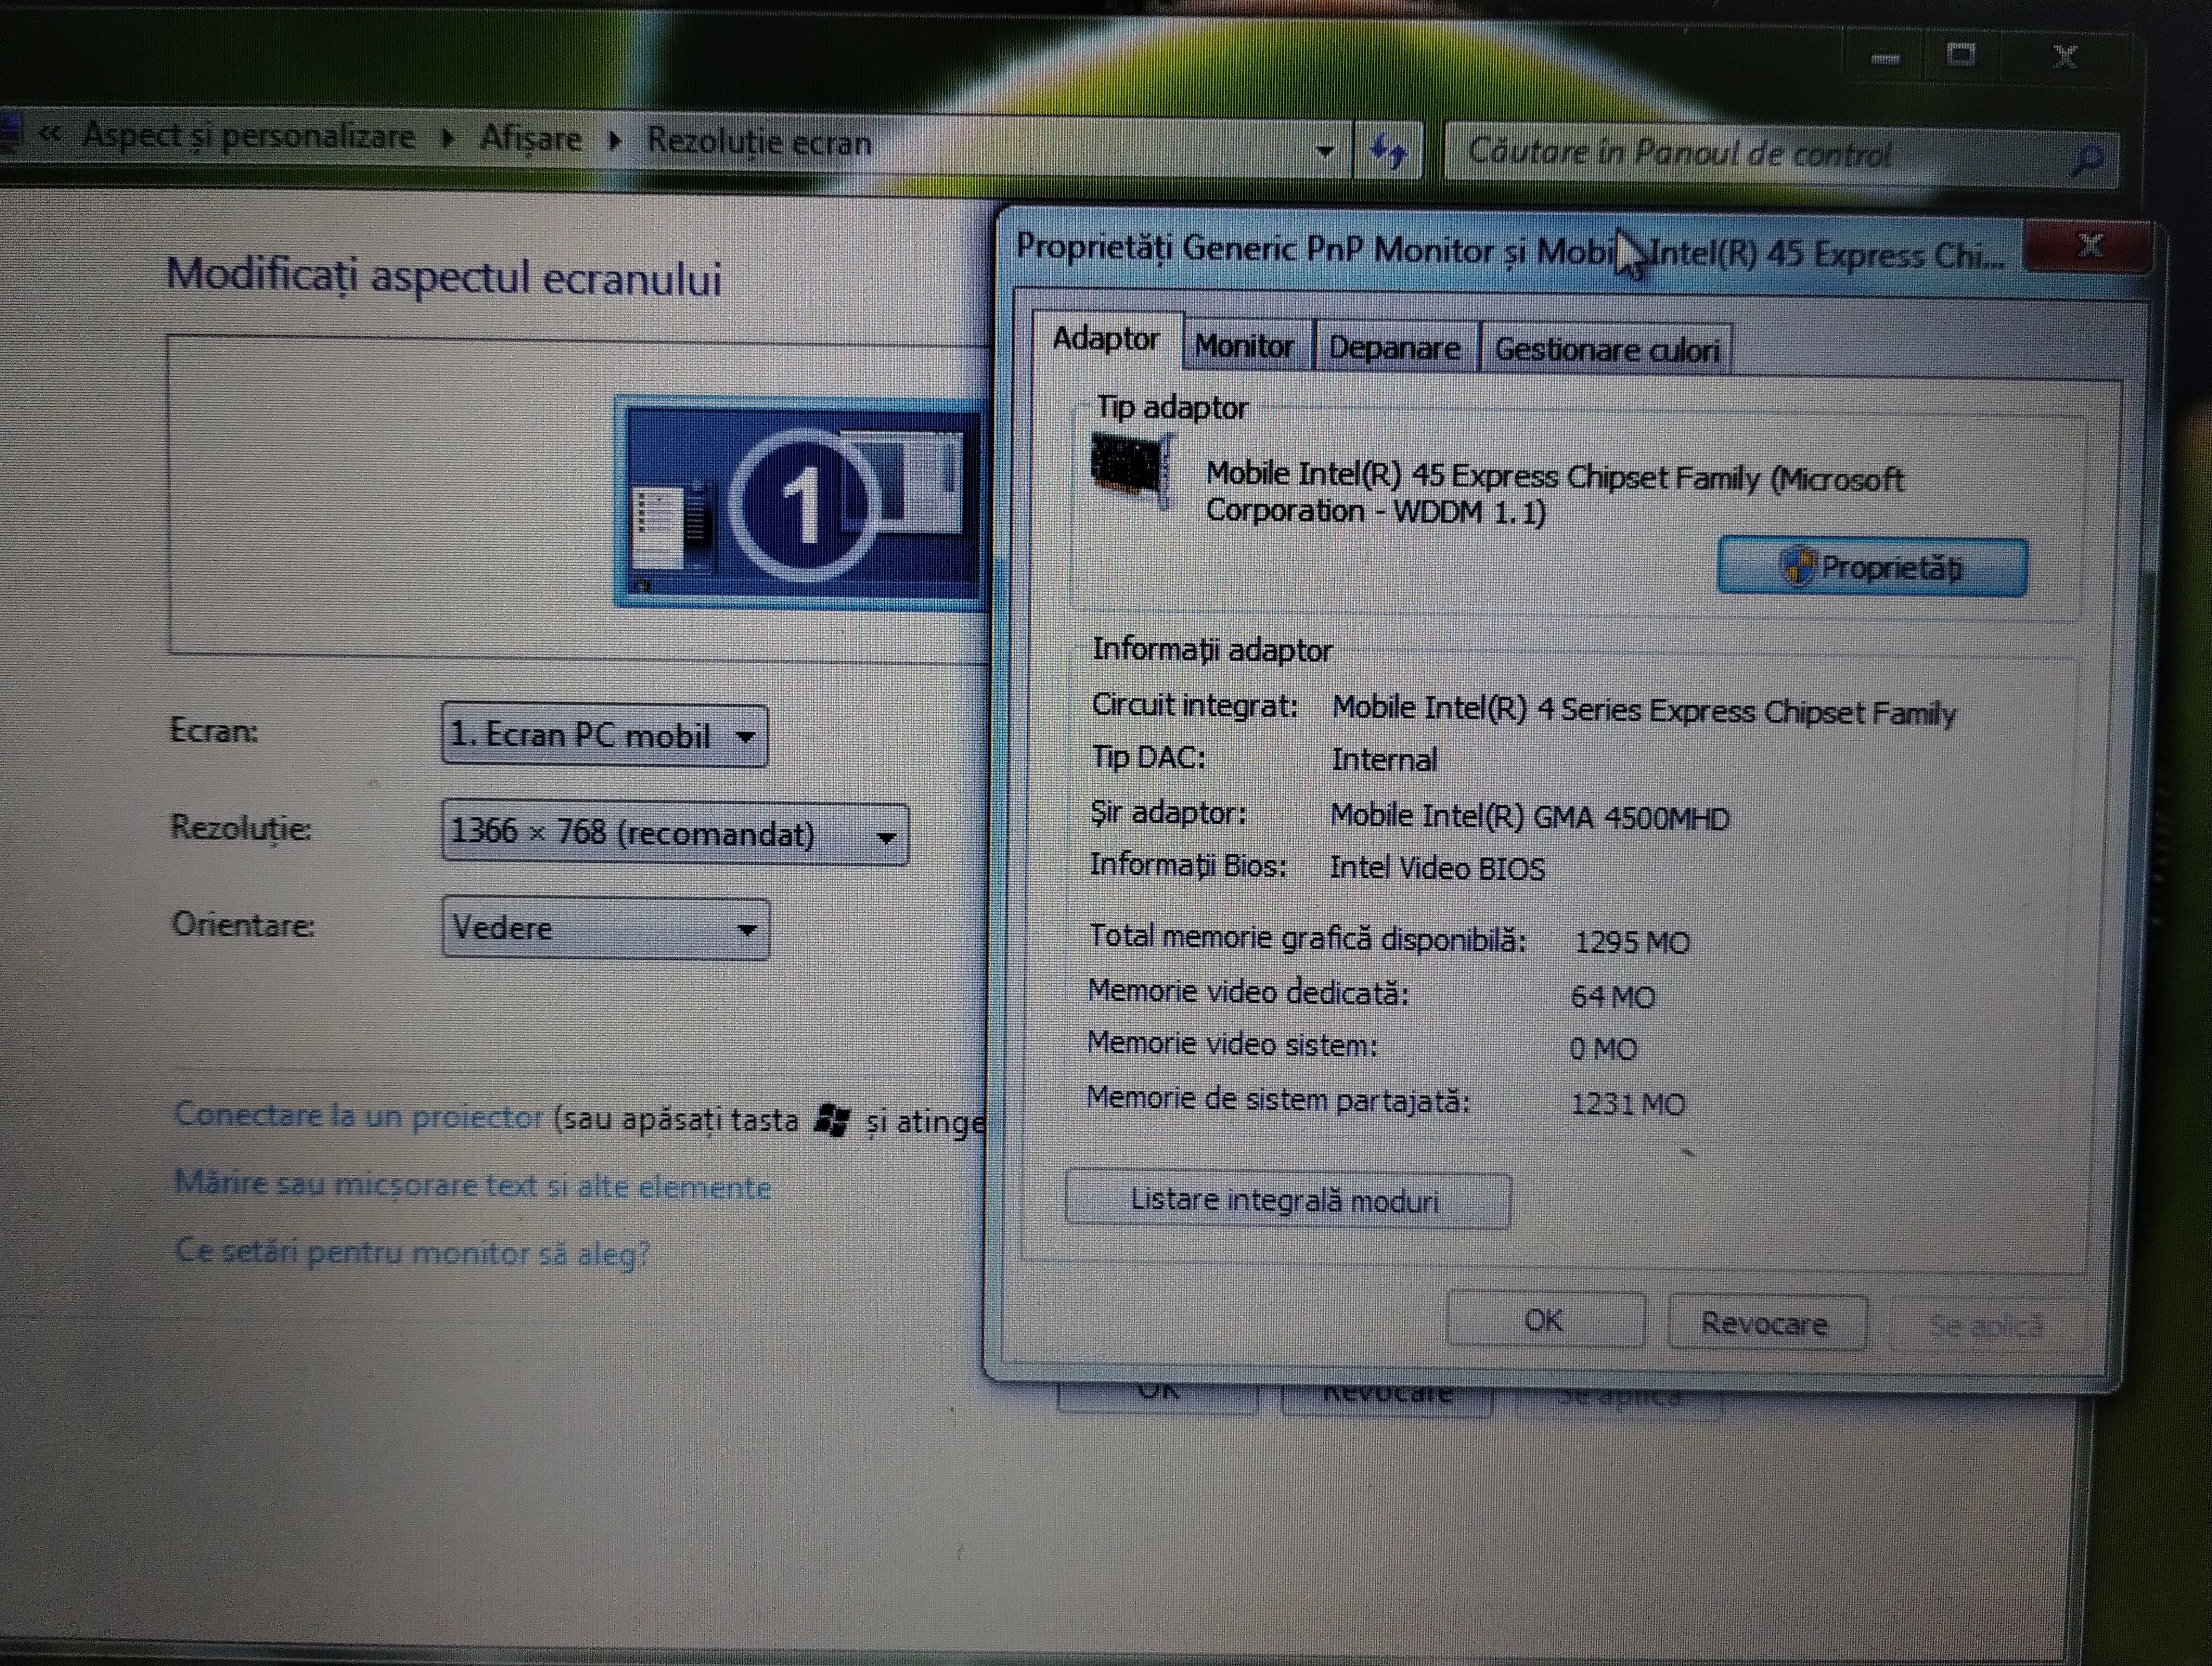Image resolution: width=2212 pixels, height=1666 pixels.
Task: Expand the address bar history dropdown arrow
Action: [x=1325, y=151]
